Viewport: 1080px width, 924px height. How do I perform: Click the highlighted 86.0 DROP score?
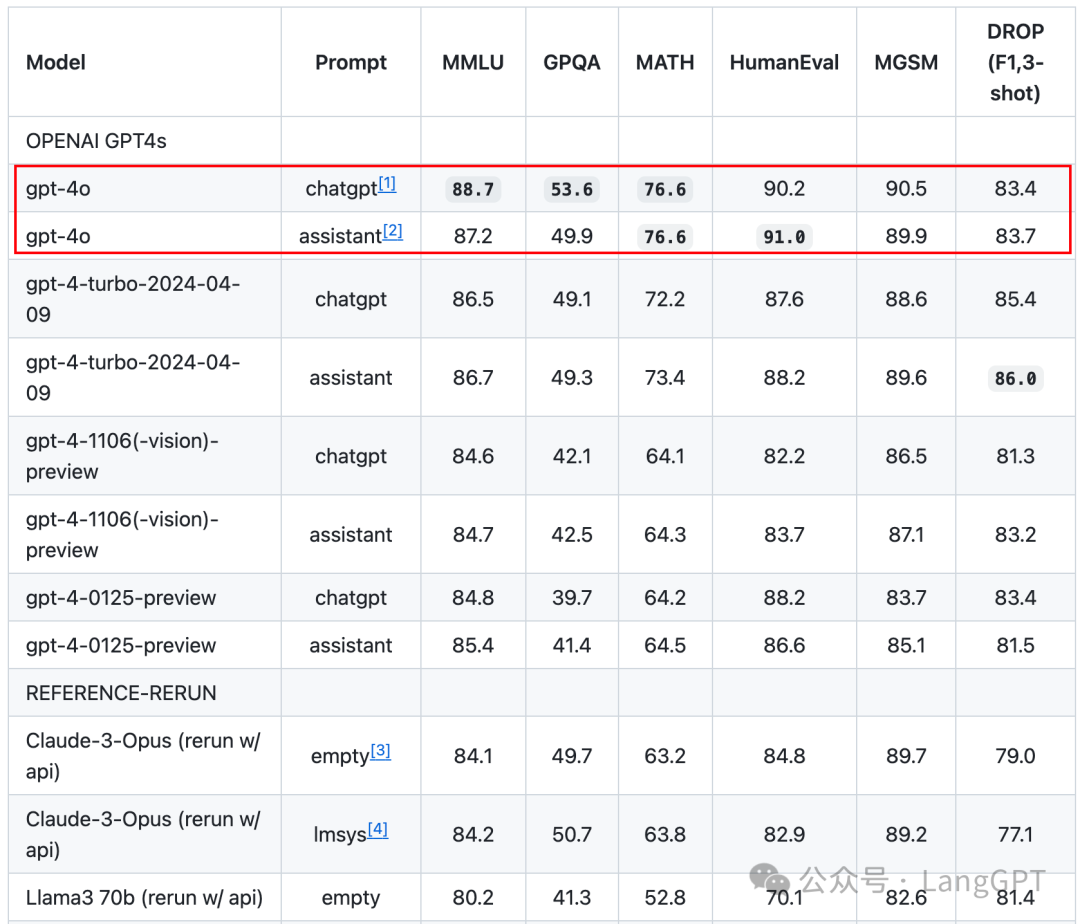[1015, 378]
